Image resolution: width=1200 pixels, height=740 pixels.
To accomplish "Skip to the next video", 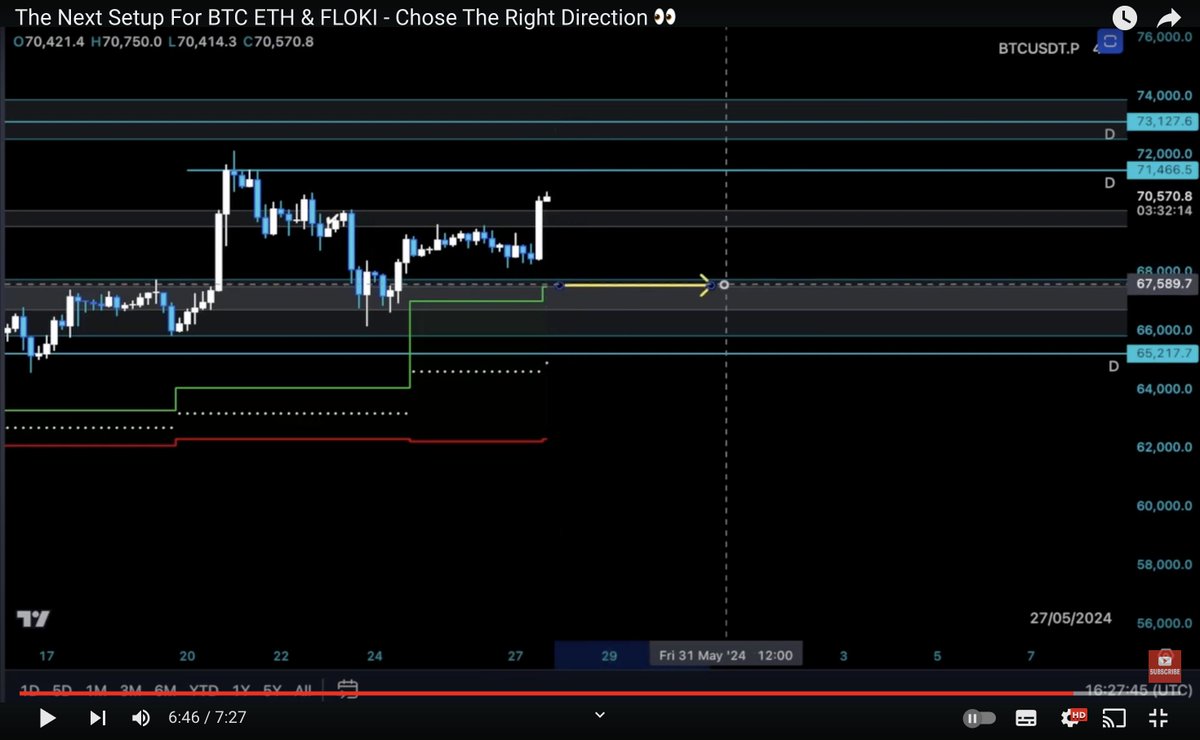I will (97, 717).
